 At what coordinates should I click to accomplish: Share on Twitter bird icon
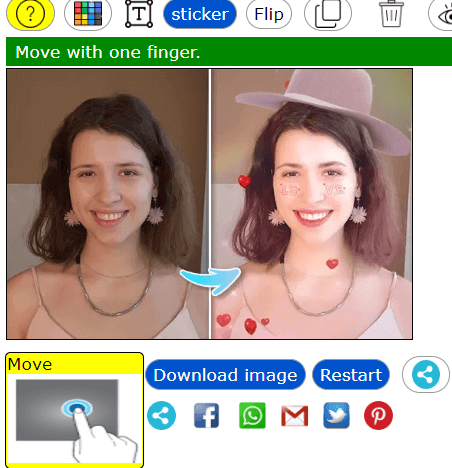pyautogui.click(x=336, y=415)
